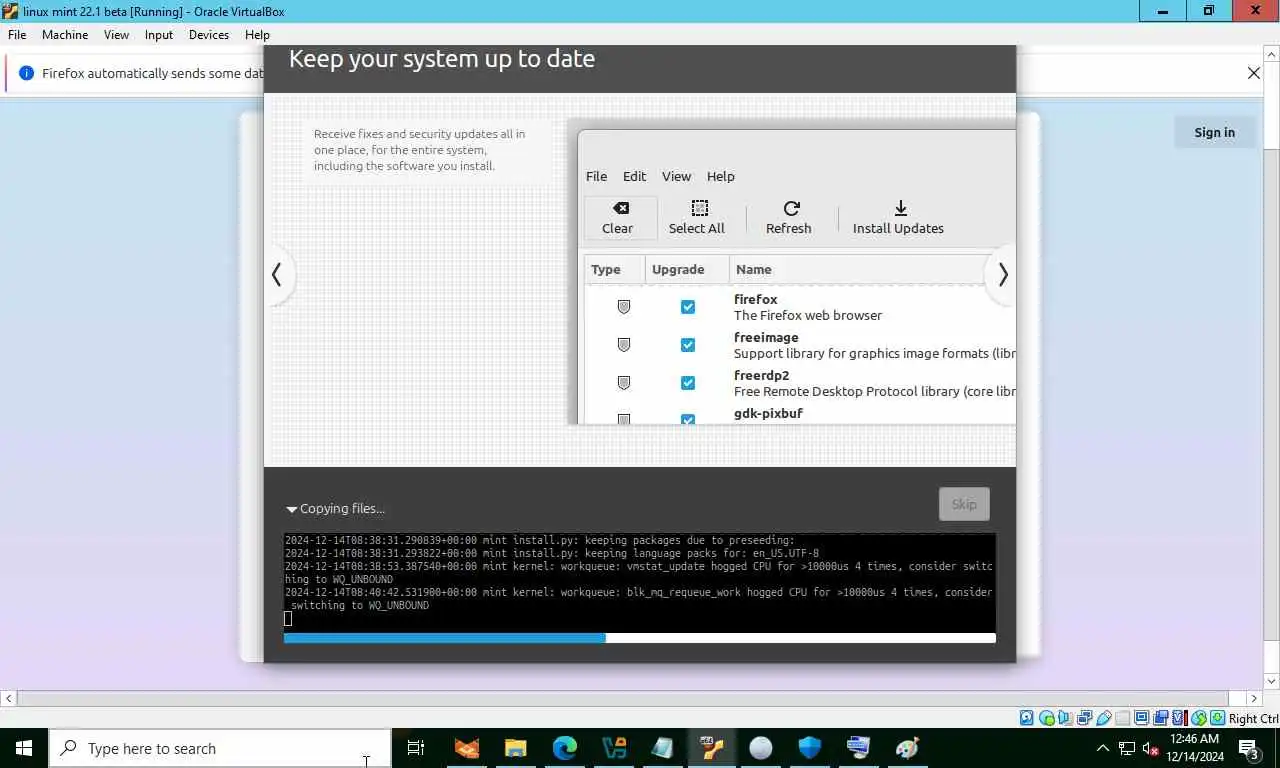Uncheck the firefox upgrade checkbox
Image resolution: width=1280 pixels, height=768 pixels.
pyautogui.click(x=688, y=307)
